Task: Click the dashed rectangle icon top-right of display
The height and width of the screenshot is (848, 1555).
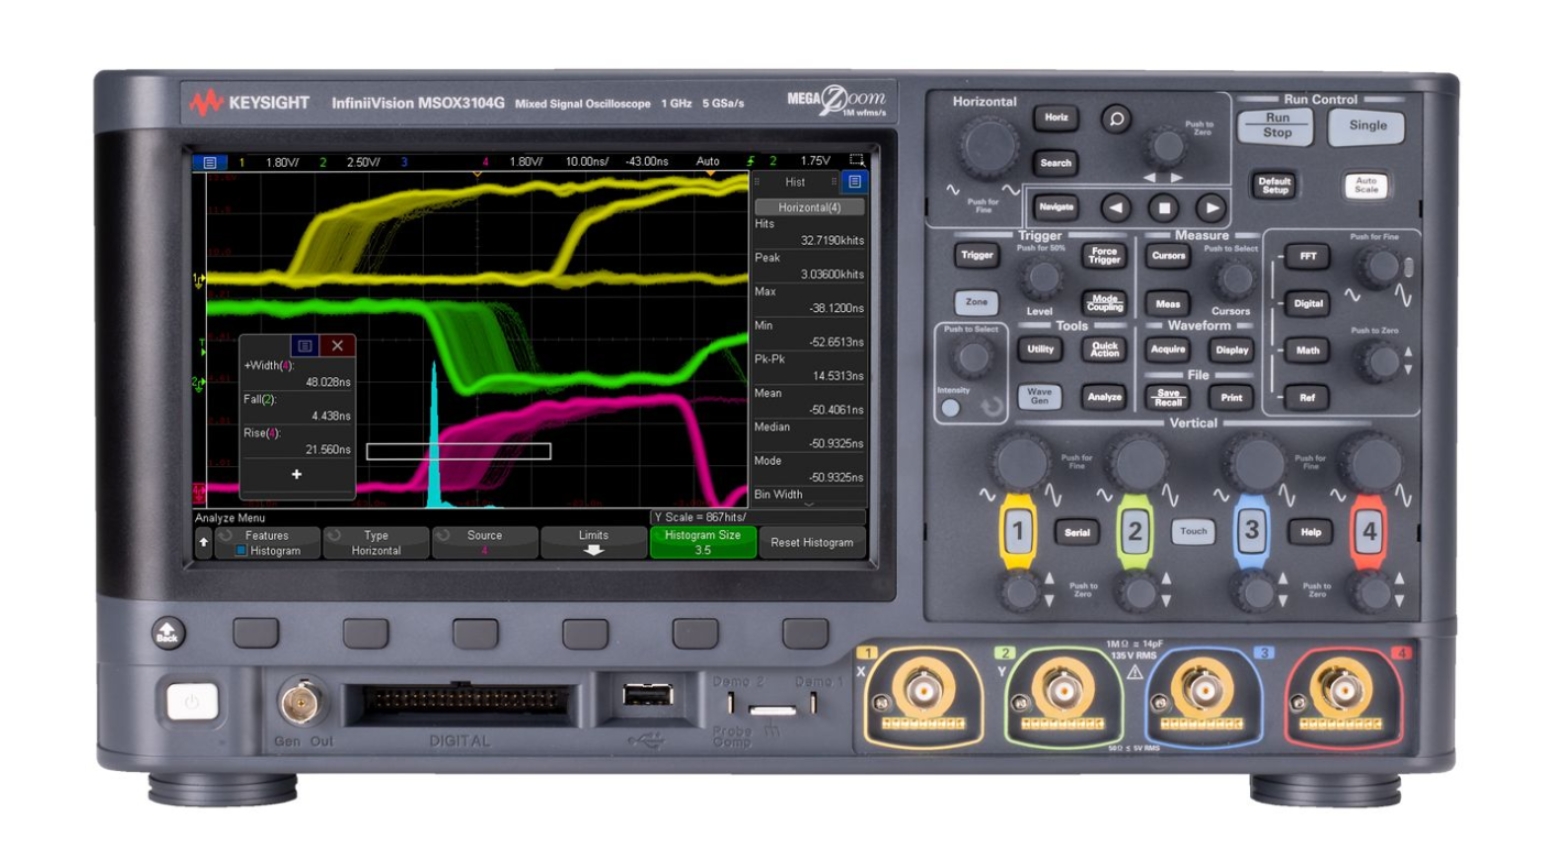Action: click(855, 158)
